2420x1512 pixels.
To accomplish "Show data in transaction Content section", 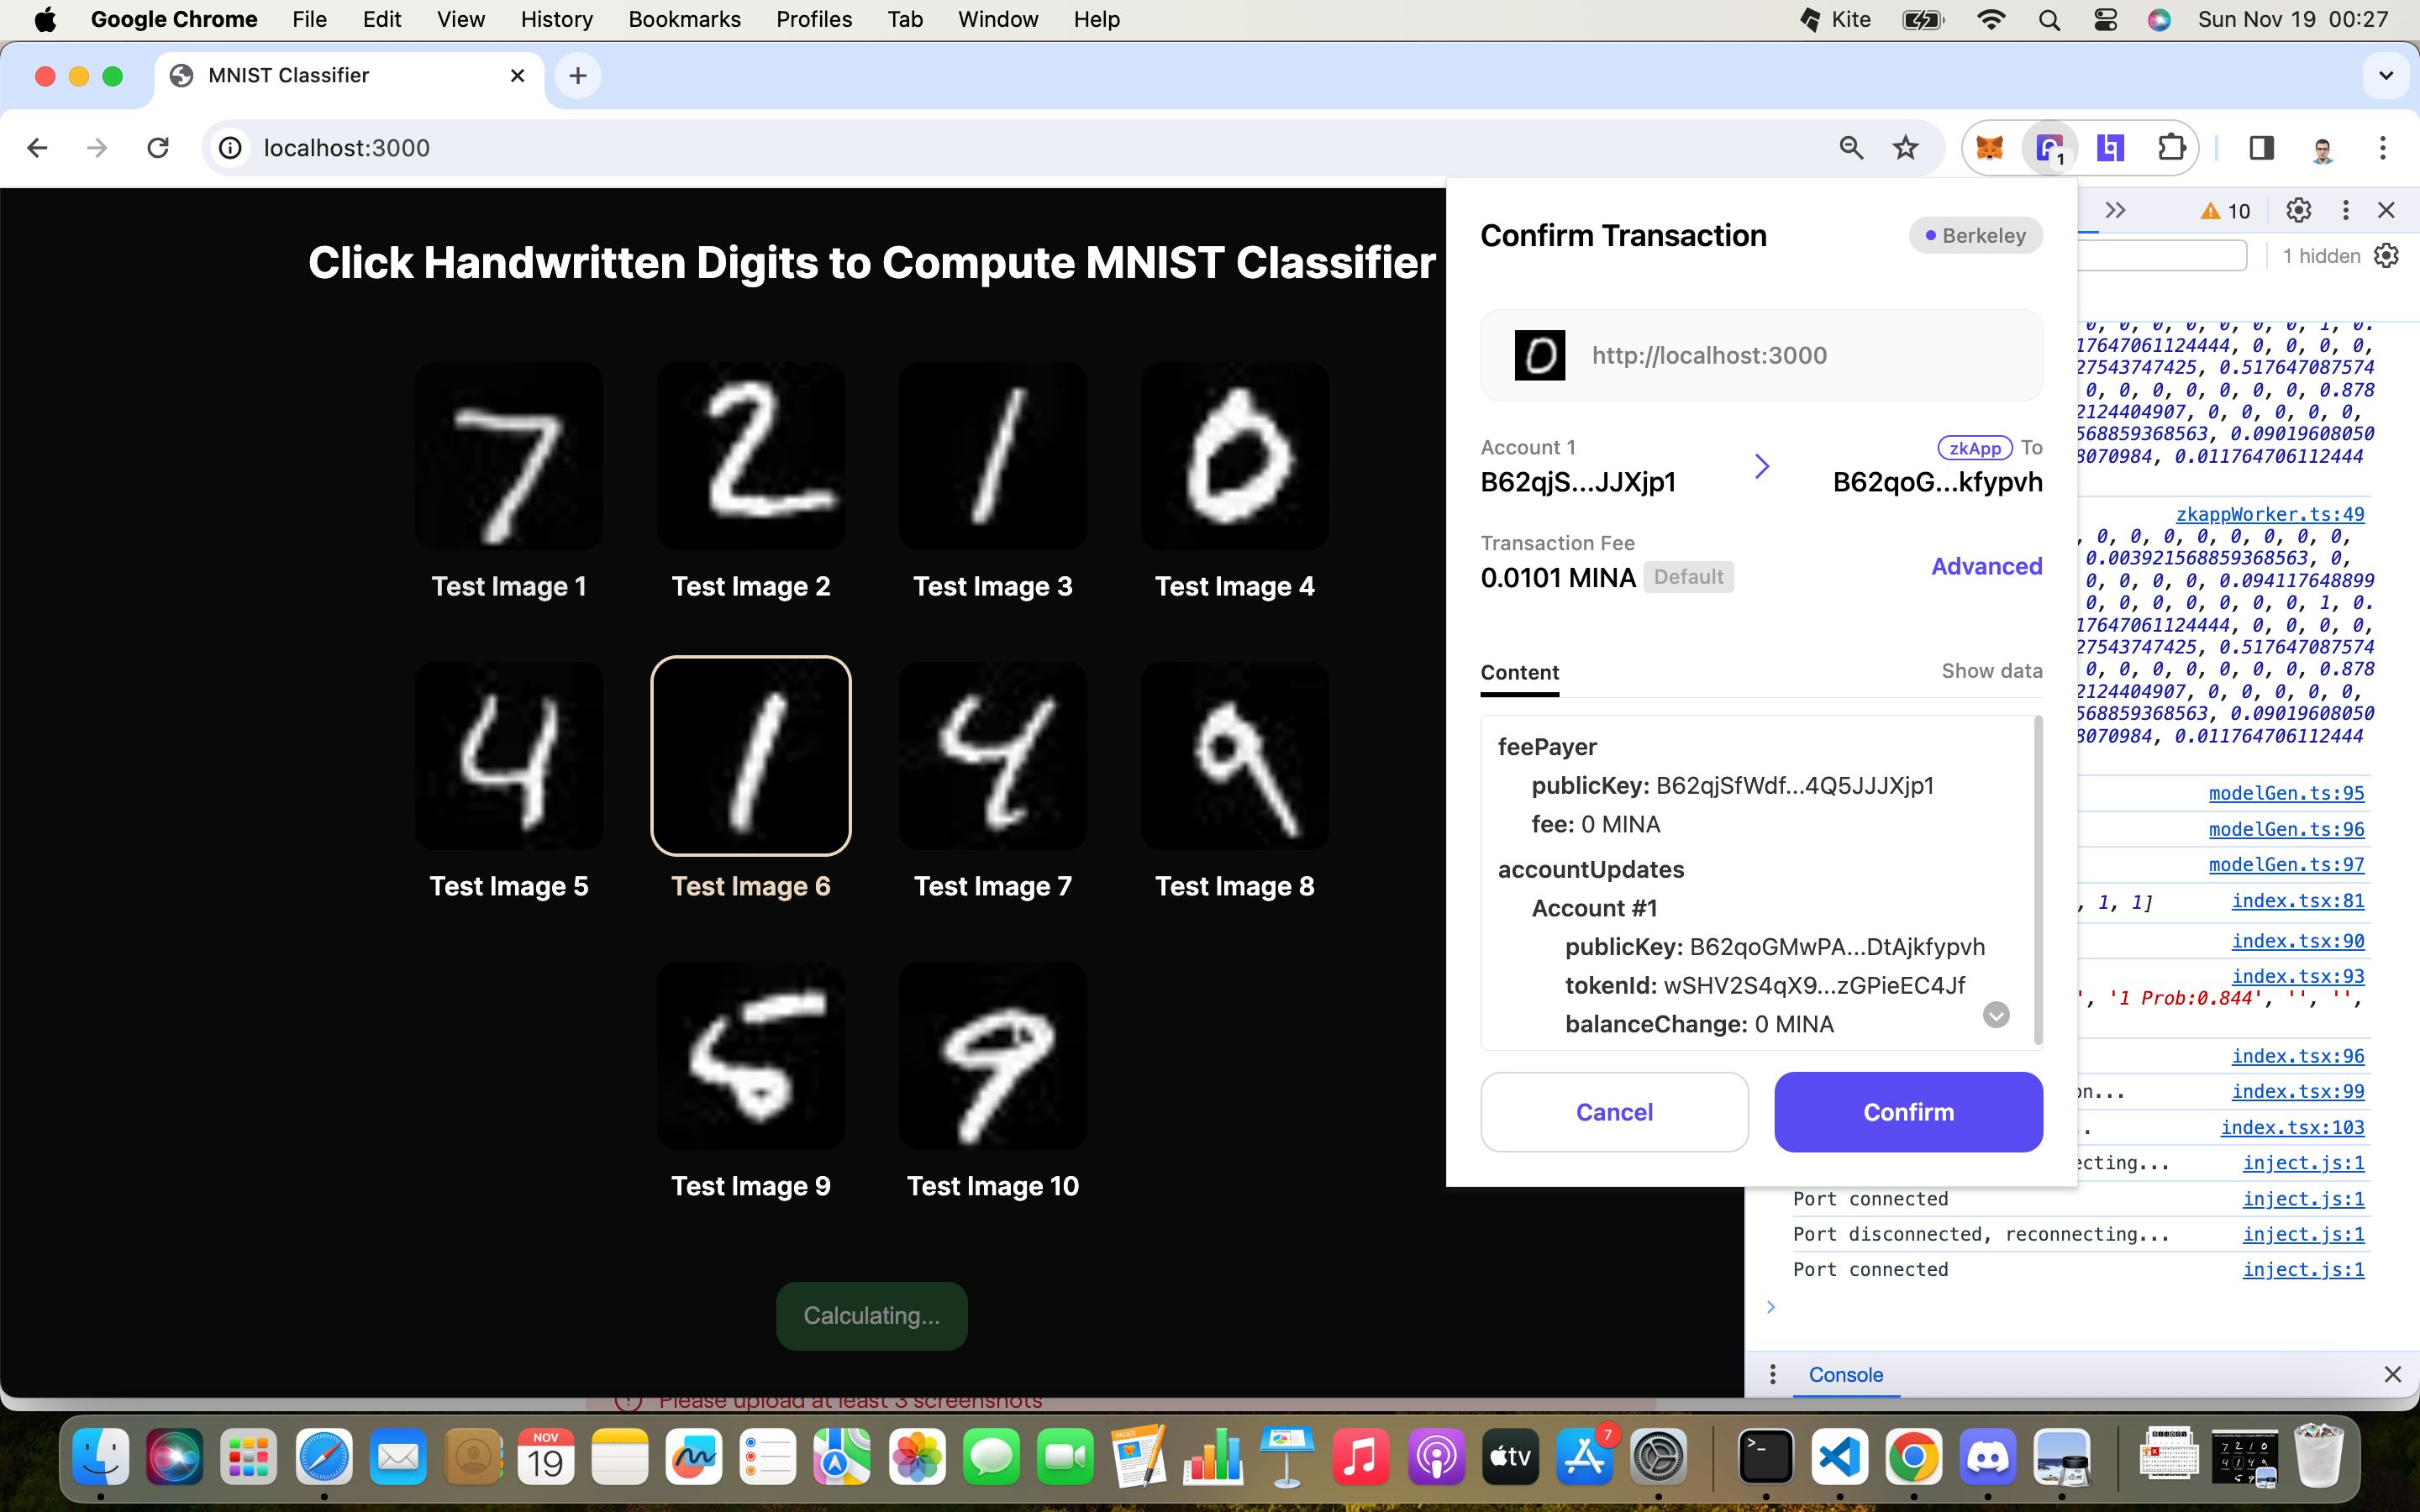I will [1991, 670].
